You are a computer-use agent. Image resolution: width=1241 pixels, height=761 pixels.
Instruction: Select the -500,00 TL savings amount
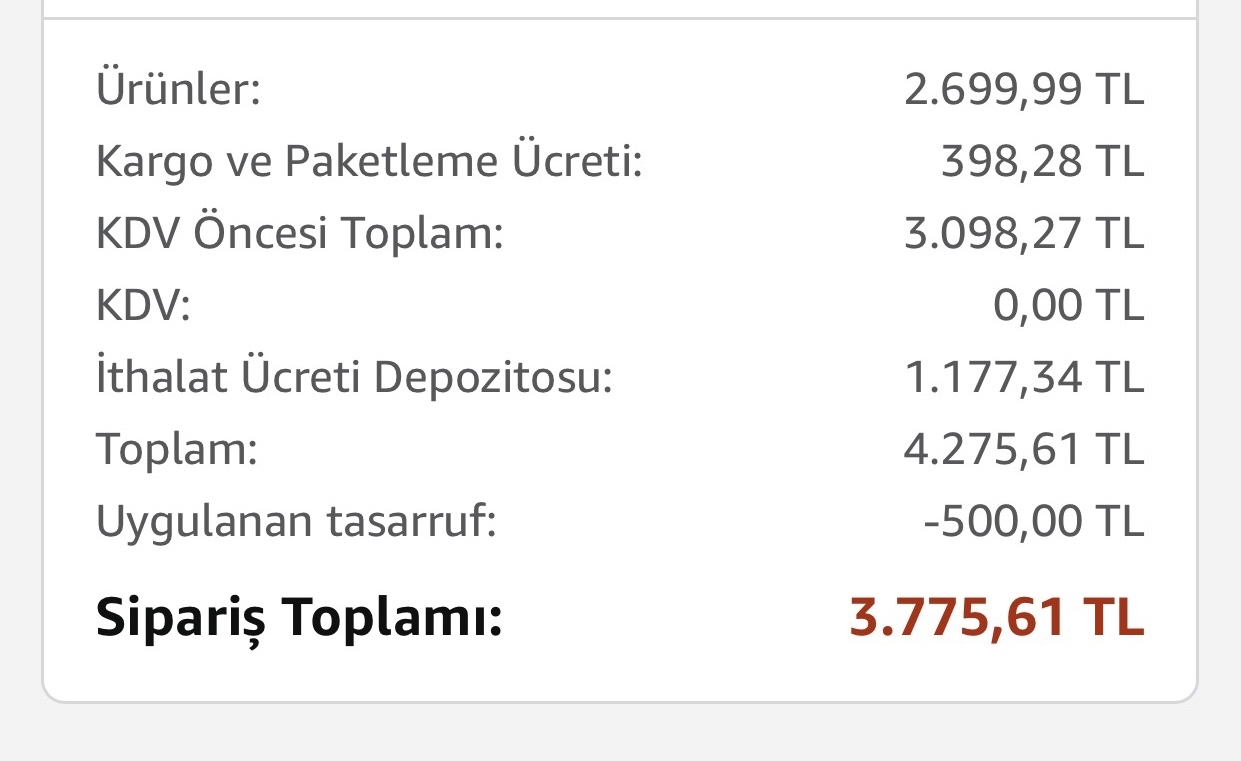1034,522
